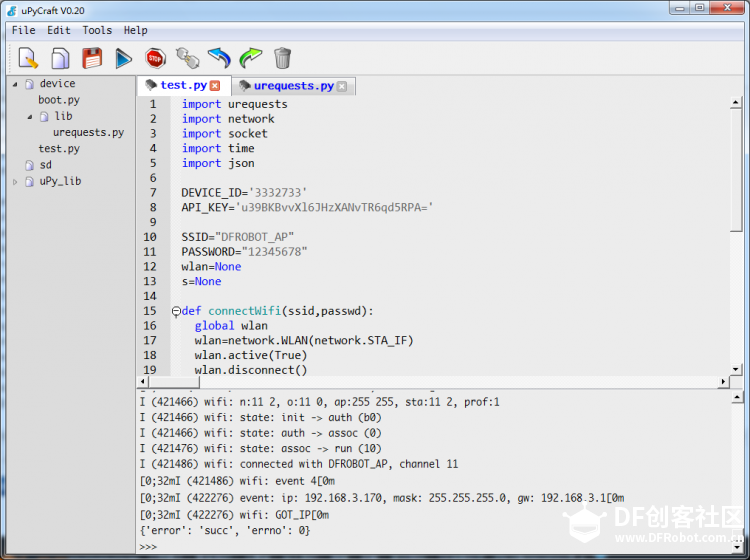750x560 pixels.
Task: Select urequests.py under lib
Action: [88, 132]
